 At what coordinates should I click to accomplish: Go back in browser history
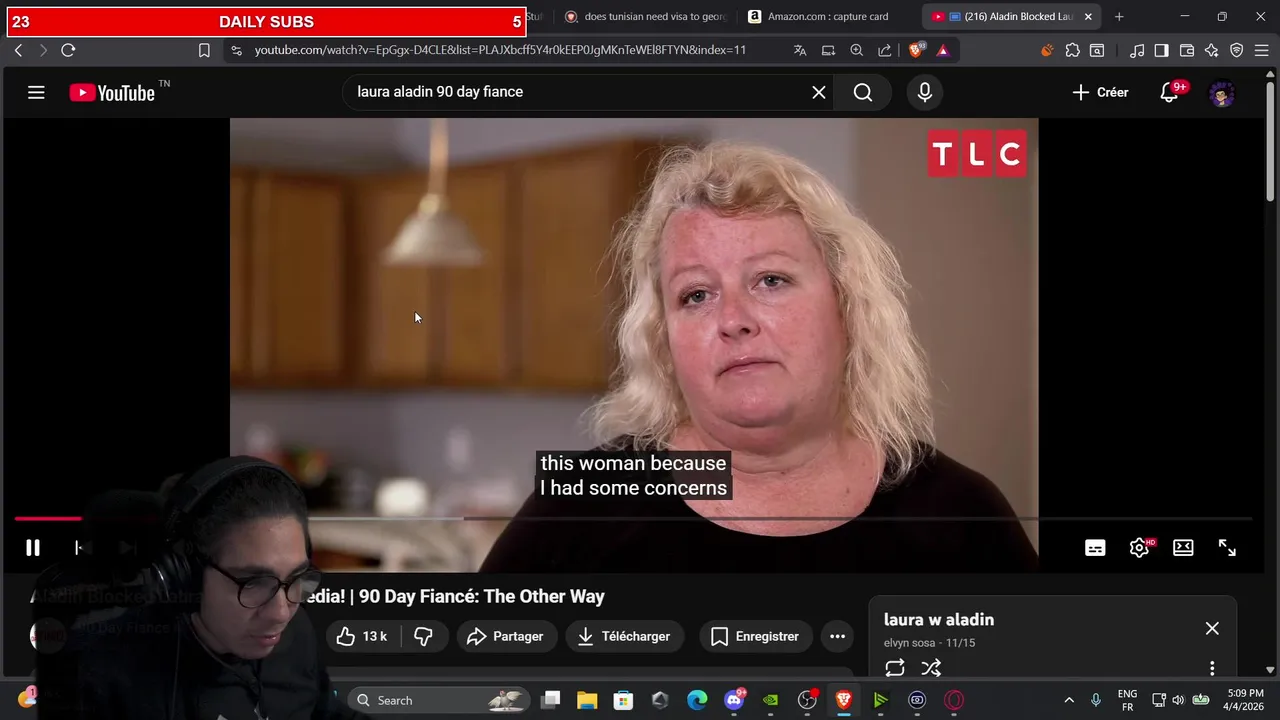point(18,50)
